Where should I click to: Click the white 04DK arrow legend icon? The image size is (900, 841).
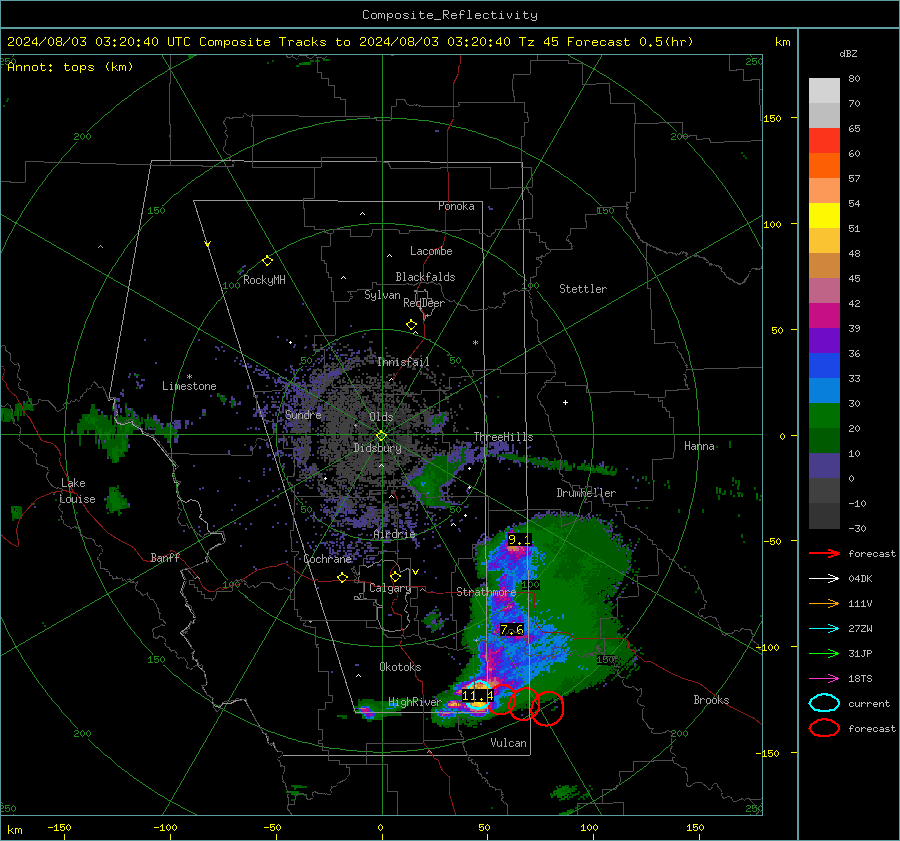pos(824,579)
